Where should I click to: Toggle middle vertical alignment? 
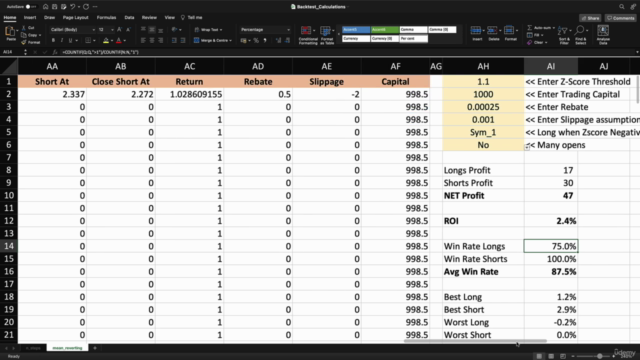pyautogui.click(x=152, y=29)
